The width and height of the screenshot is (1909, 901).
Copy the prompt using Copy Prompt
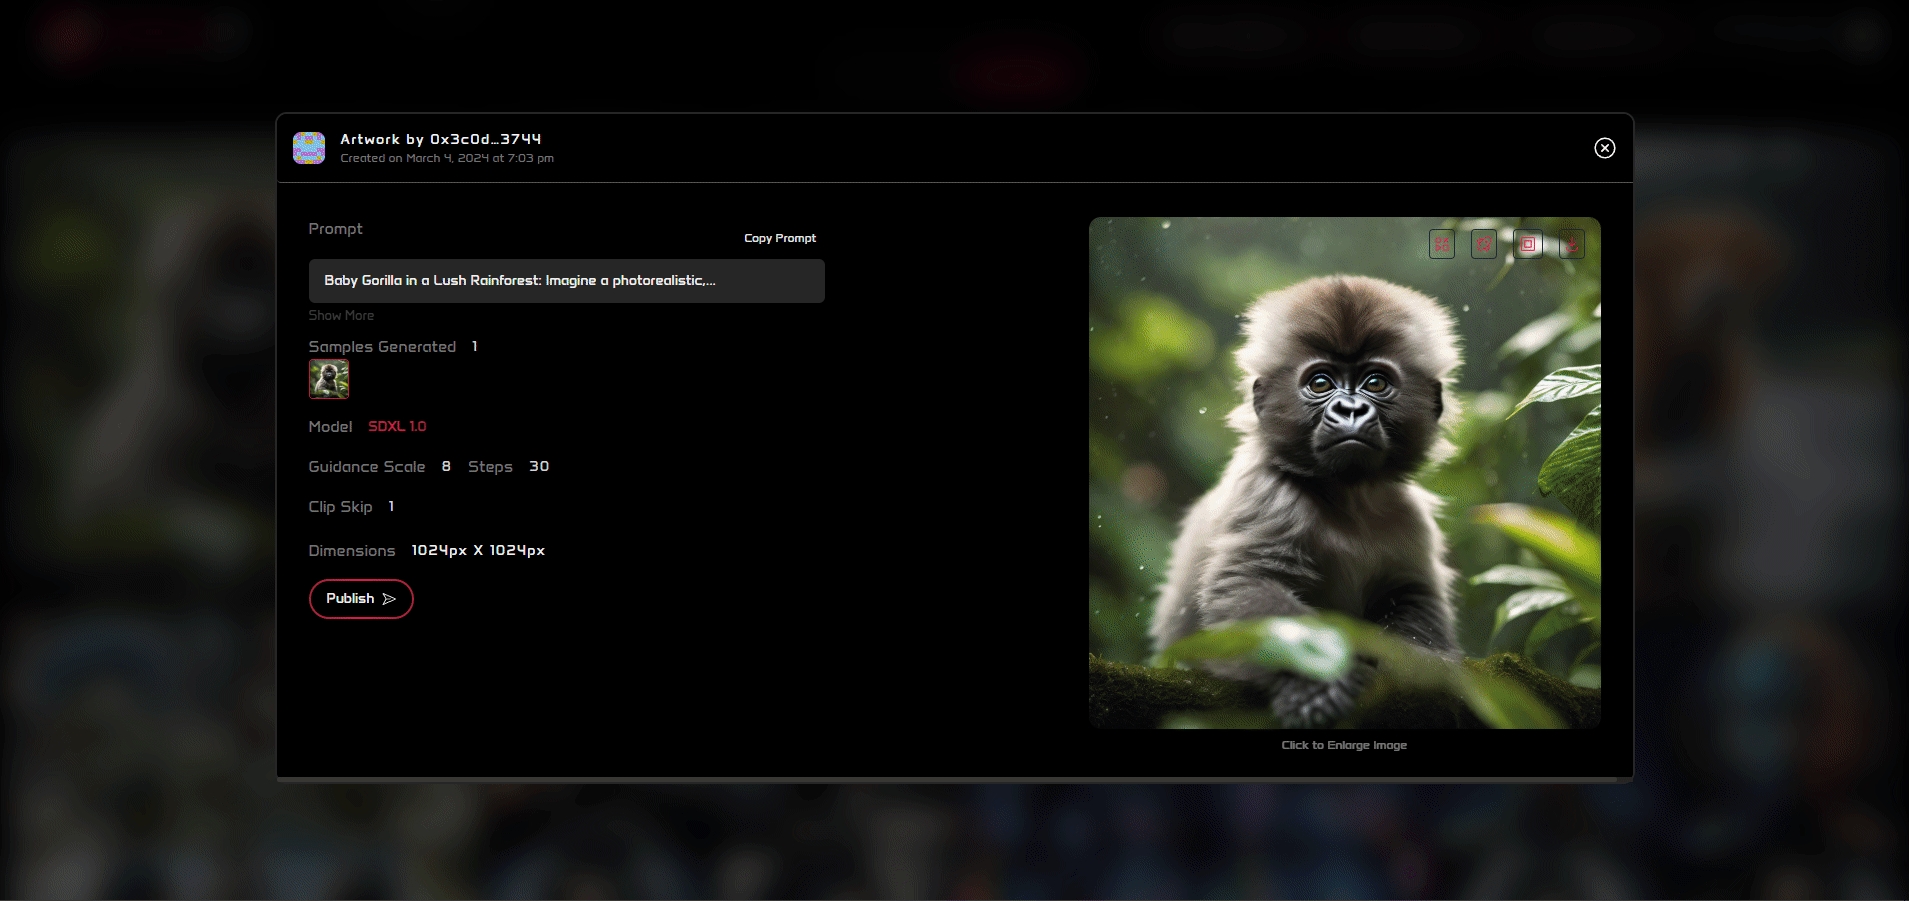pos(779,238)
